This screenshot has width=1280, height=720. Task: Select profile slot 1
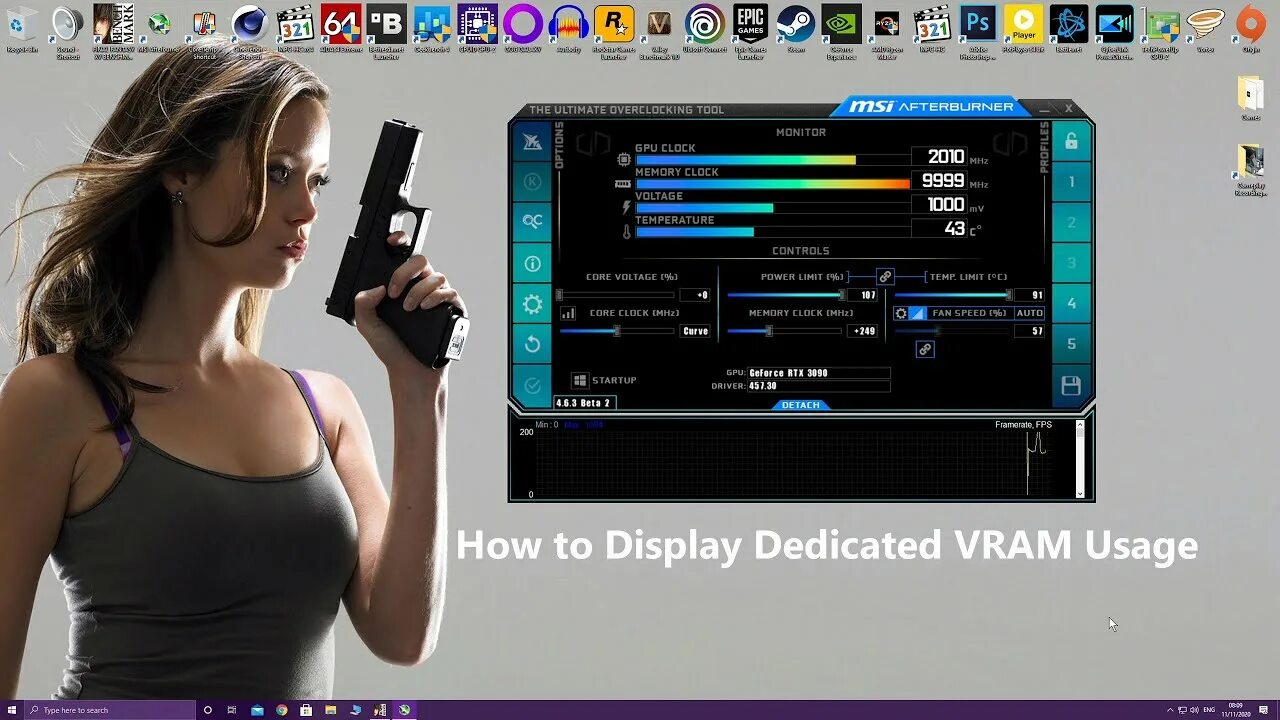coord(1071,182)
